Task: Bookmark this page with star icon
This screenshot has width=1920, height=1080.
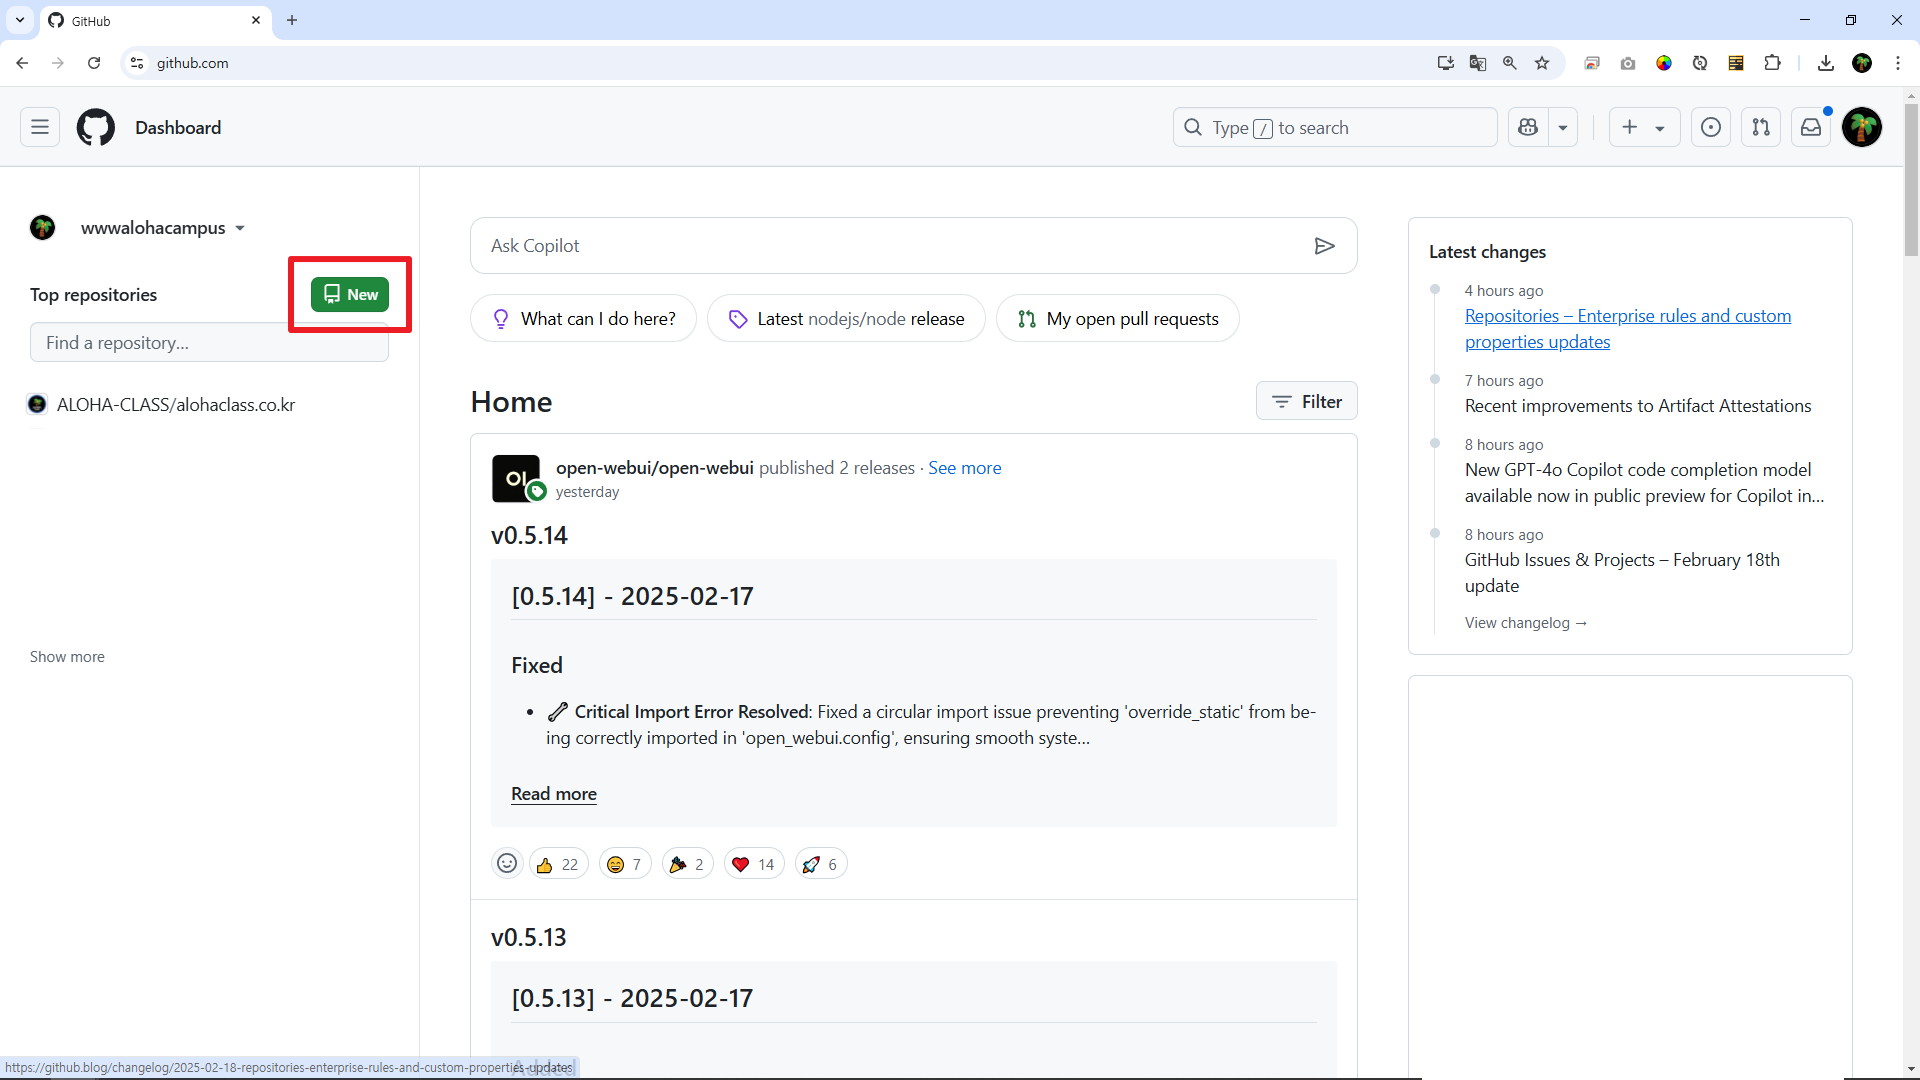Action: point(1542,63)
